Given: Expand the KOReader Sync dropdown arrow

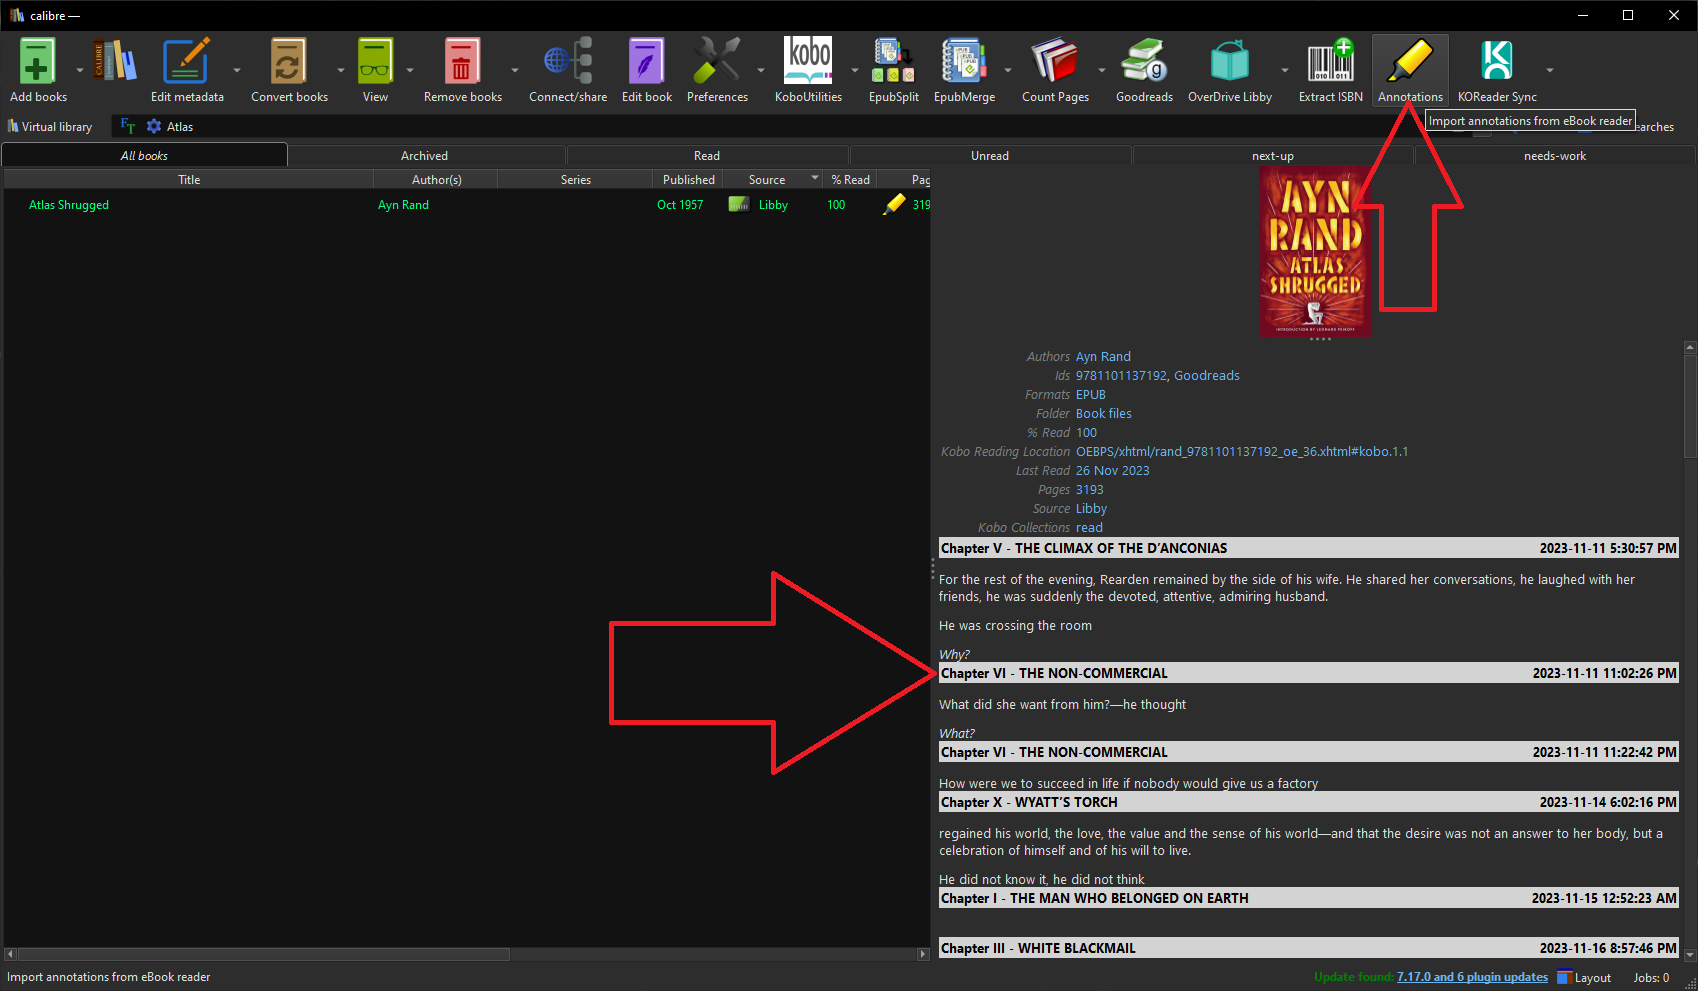Looking at the screenshot, I should coord(1550,70).
